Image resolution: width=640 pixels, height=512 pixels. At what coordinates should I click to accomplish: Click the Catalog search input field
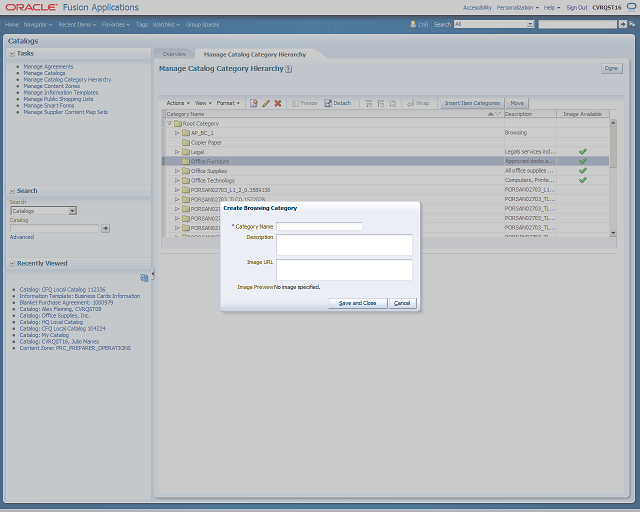54,228
